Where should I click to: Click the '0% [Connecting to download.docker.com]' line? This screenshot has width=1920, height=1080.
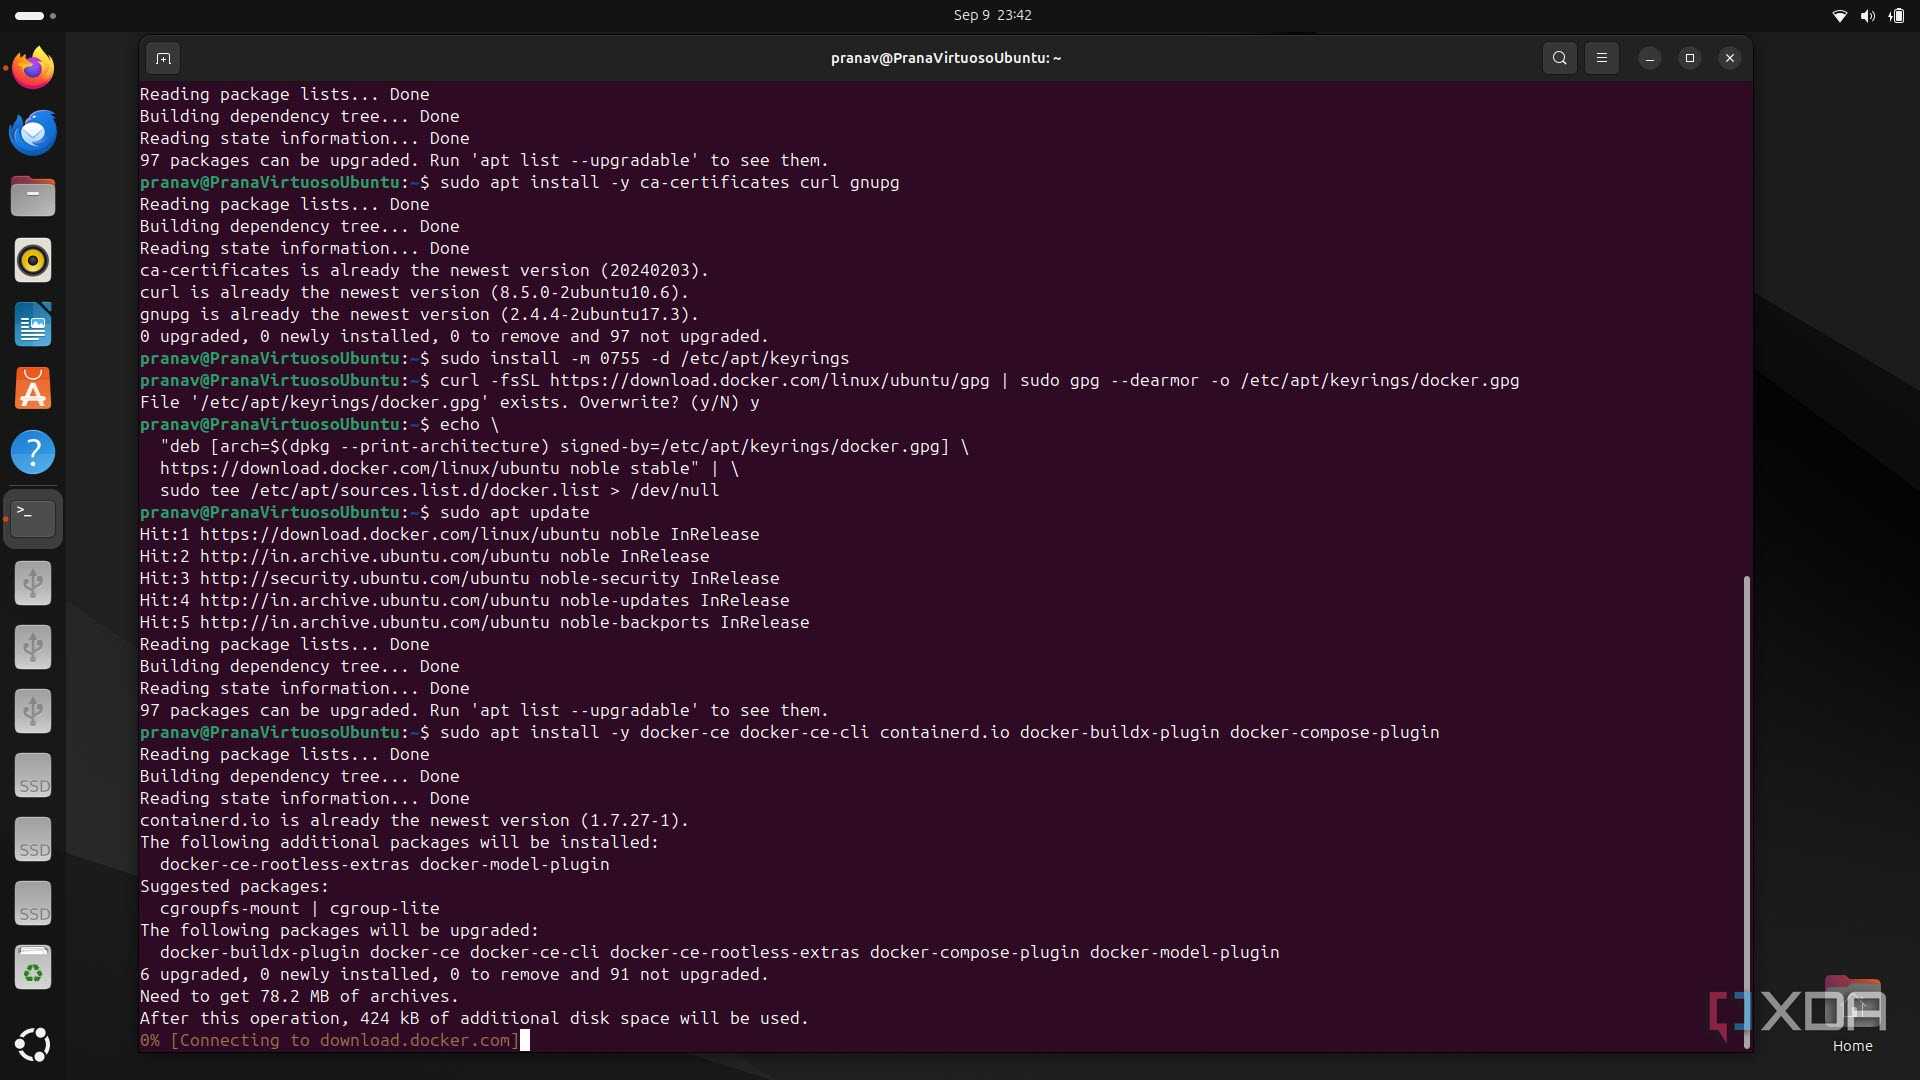coord(330,1040)
